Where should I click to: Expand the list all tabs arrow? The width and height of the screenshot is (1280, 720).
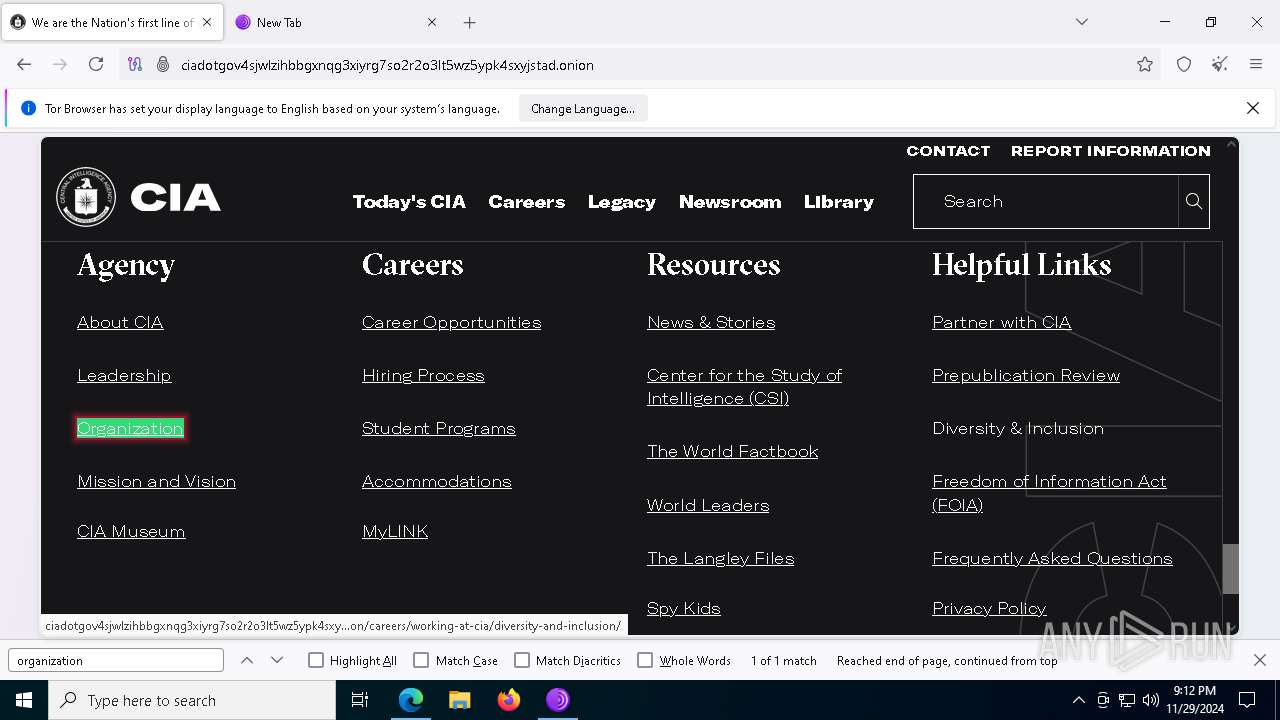1081,22
